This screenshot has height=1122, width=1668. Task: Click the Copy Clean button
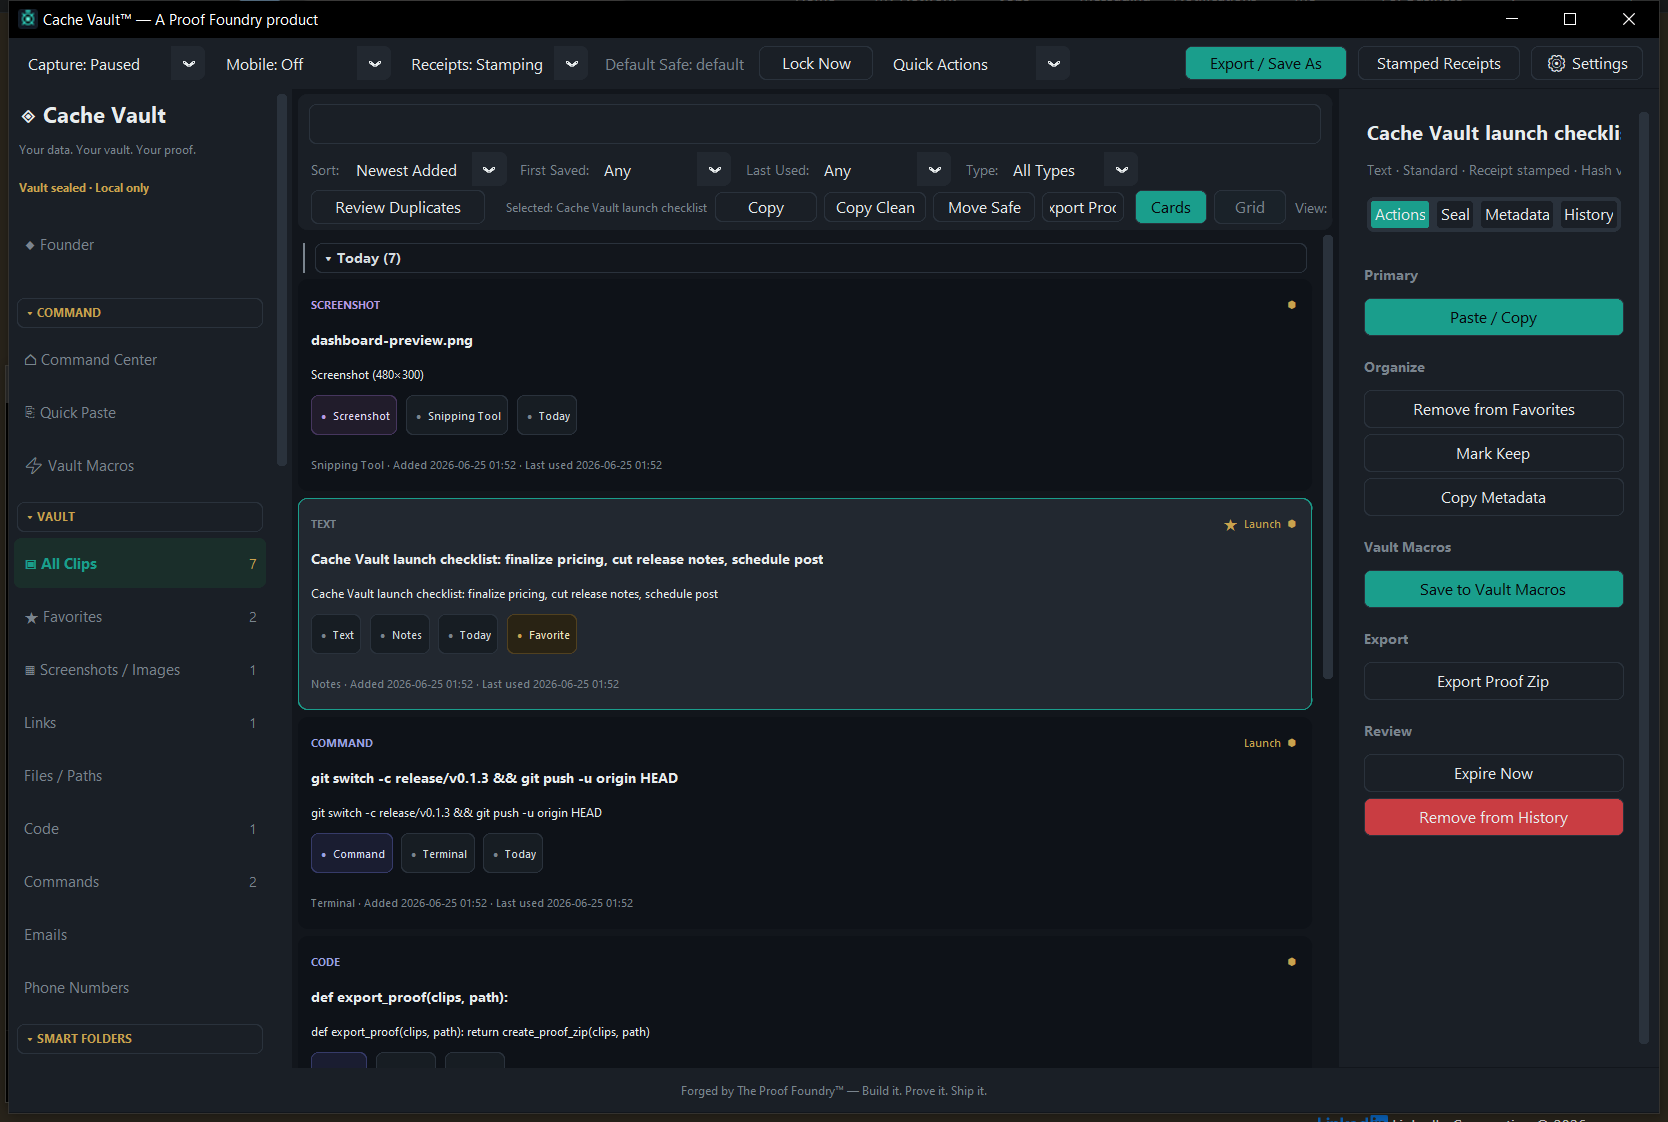pyautogui.click(x=875, y=207)
